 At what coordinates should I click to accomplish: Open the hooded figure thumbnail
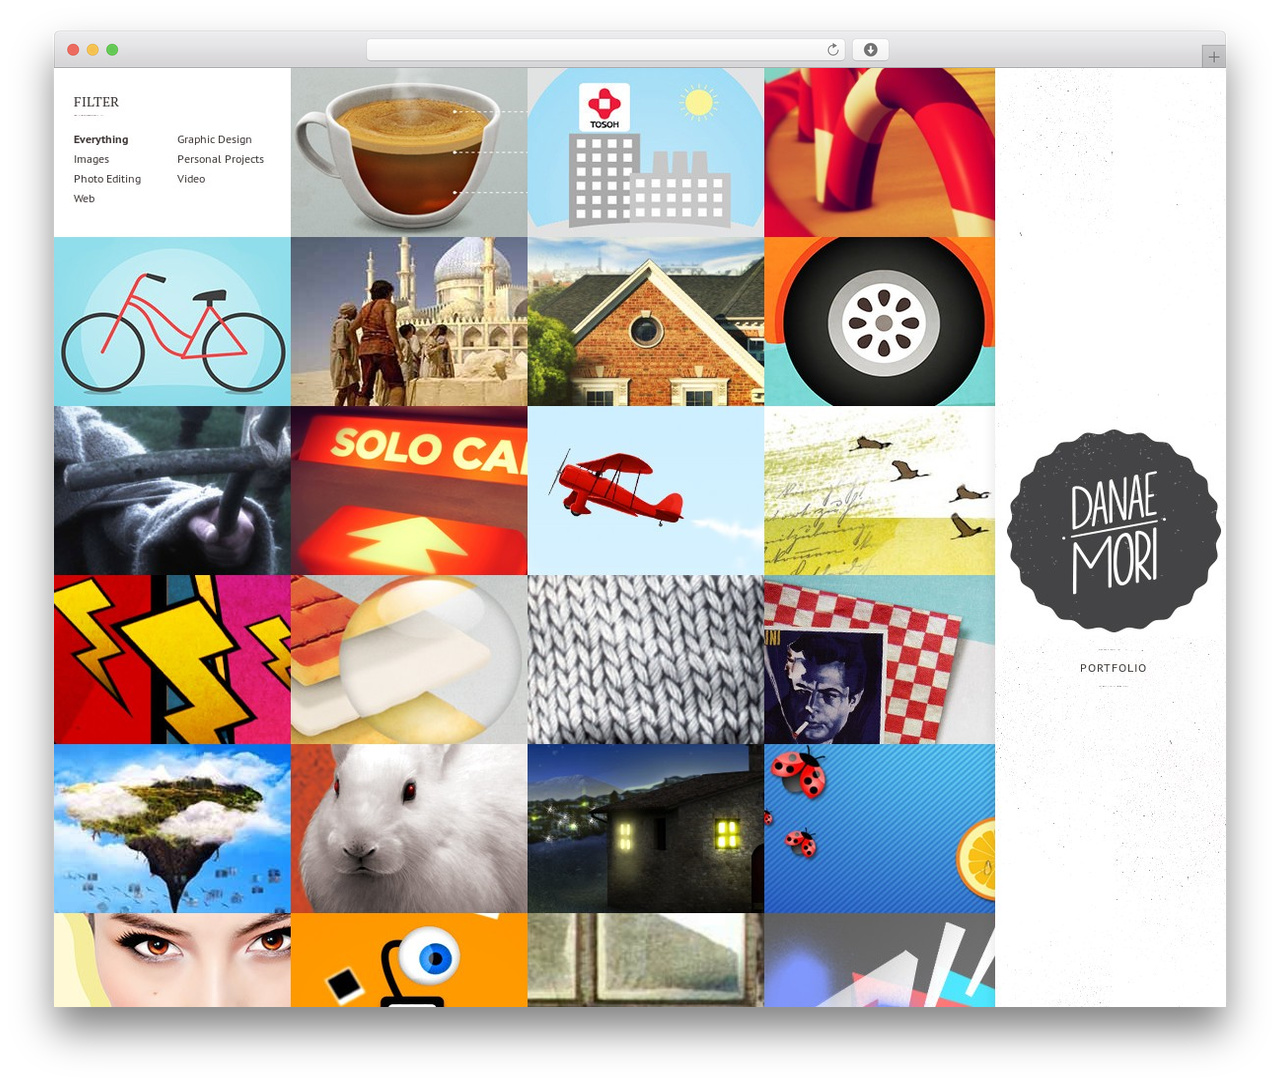point(172,490)
